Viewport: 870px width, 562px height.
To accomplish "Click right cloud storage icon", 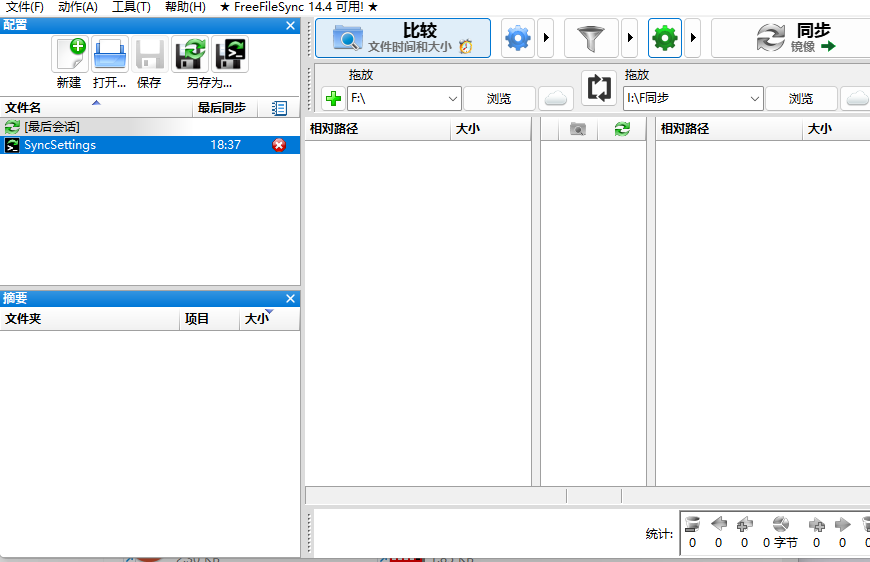I will [x=857, y=99].
